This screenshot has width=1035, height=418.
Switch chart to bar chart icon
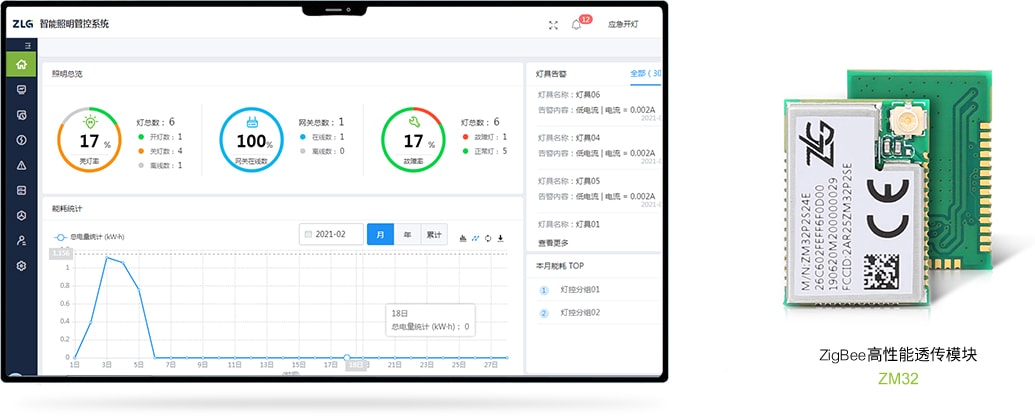[463, 238]
